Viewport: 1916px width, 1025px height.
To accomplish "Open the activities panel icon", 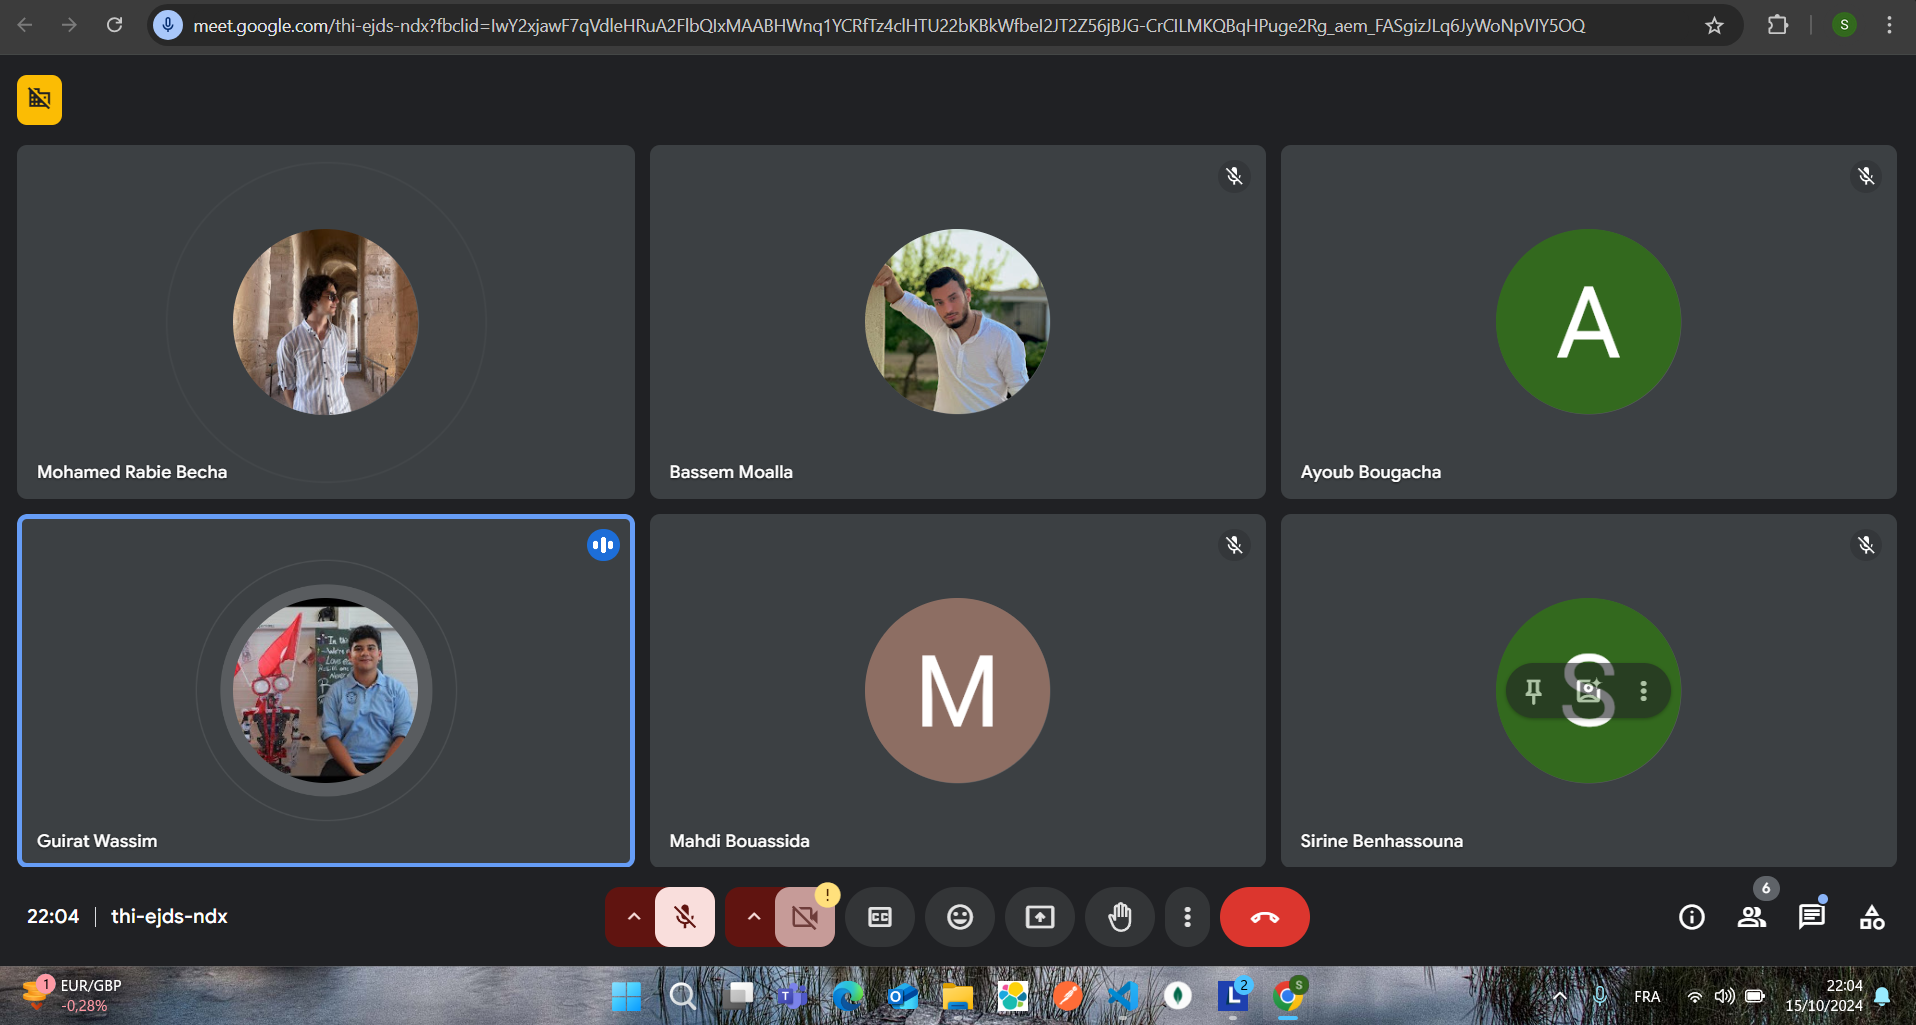I will tap(1871, 917).
